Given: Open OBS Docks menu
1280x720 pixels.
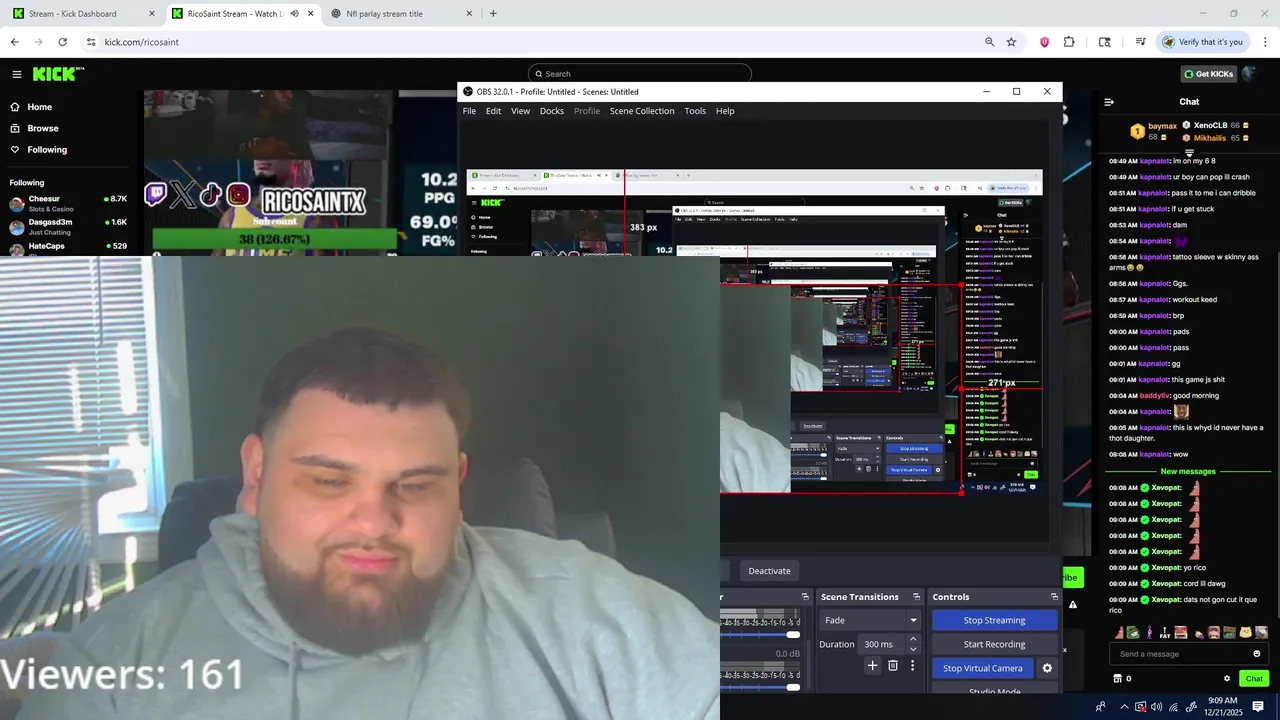Looking at the screenshot, I should [552, 111].
